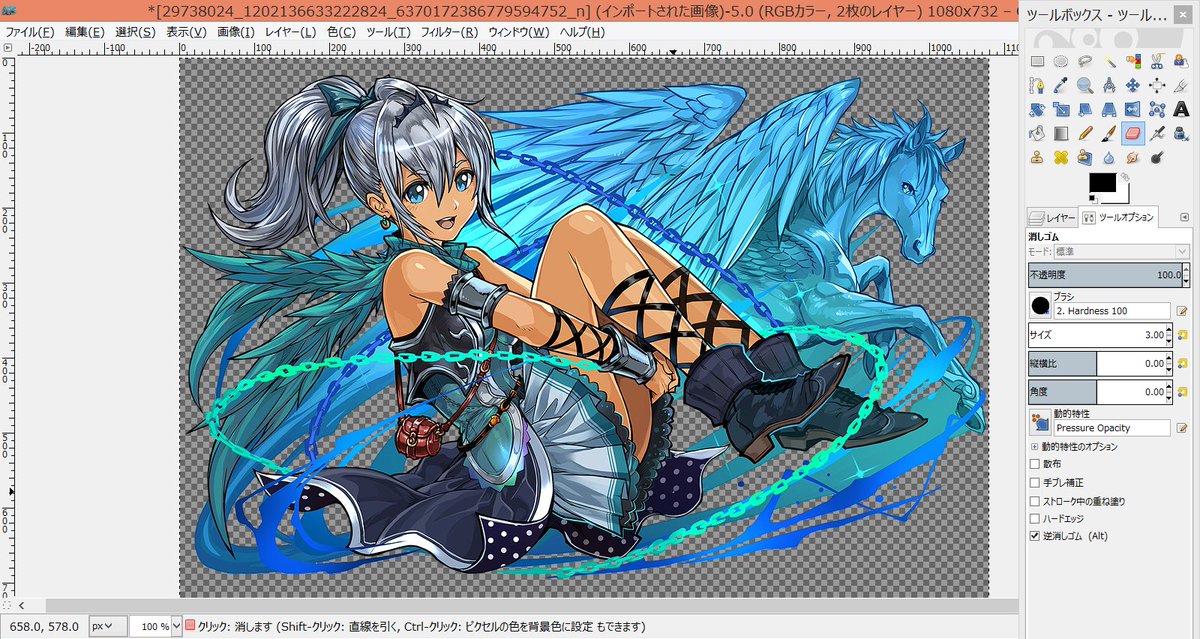Open the ツール menu

[x=388, y=32]
